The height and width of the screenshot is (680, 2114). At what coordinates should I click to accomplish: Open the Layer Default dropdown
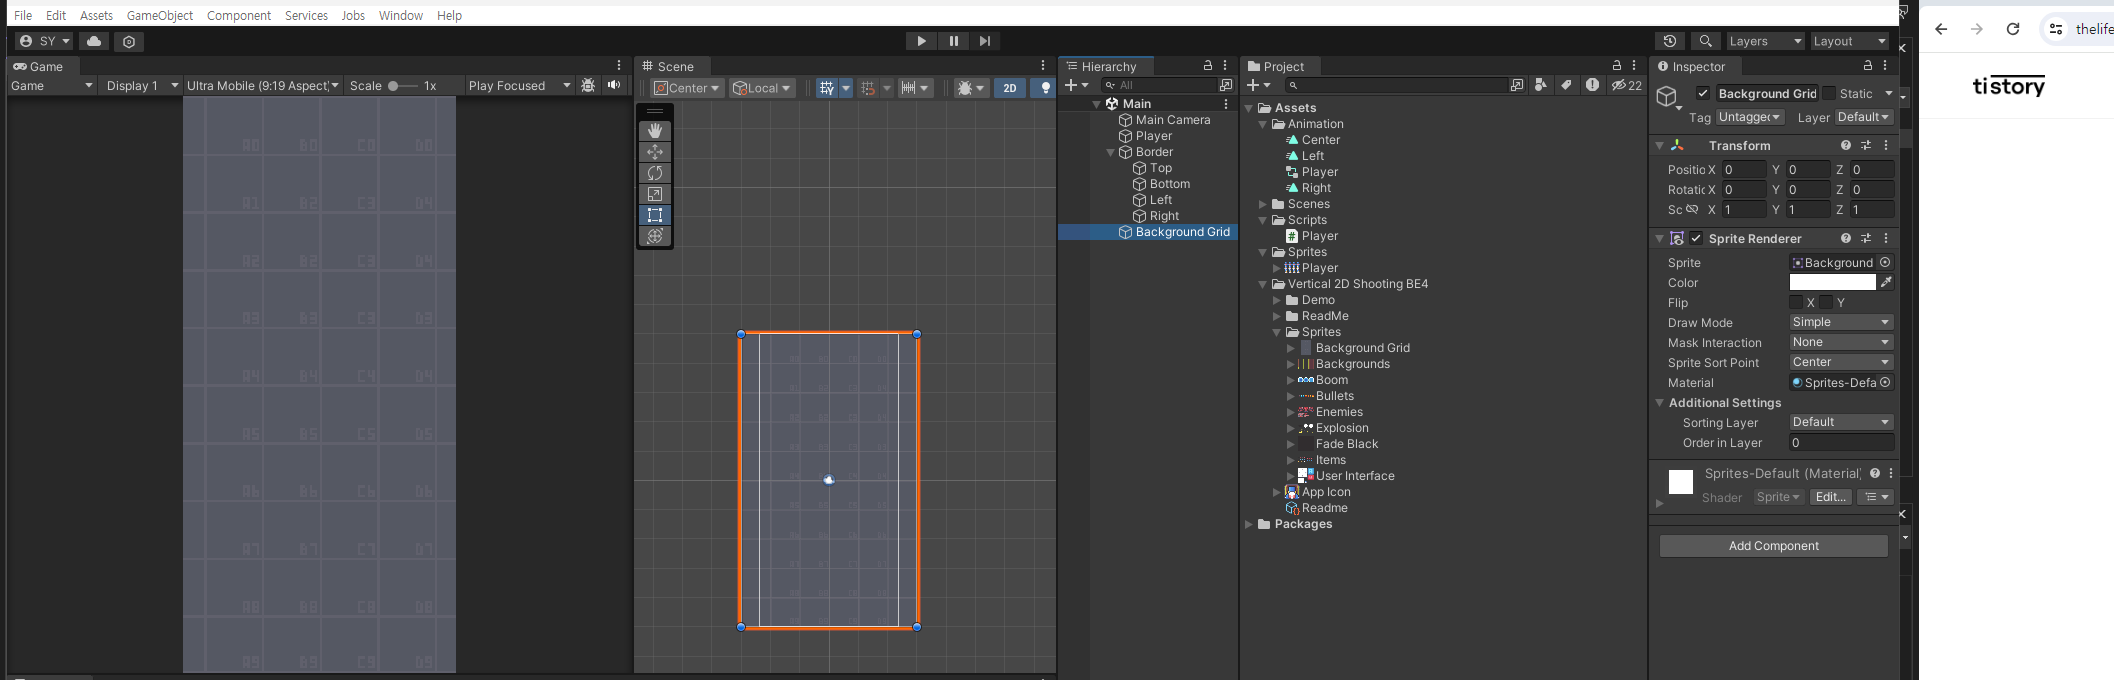1864,118
